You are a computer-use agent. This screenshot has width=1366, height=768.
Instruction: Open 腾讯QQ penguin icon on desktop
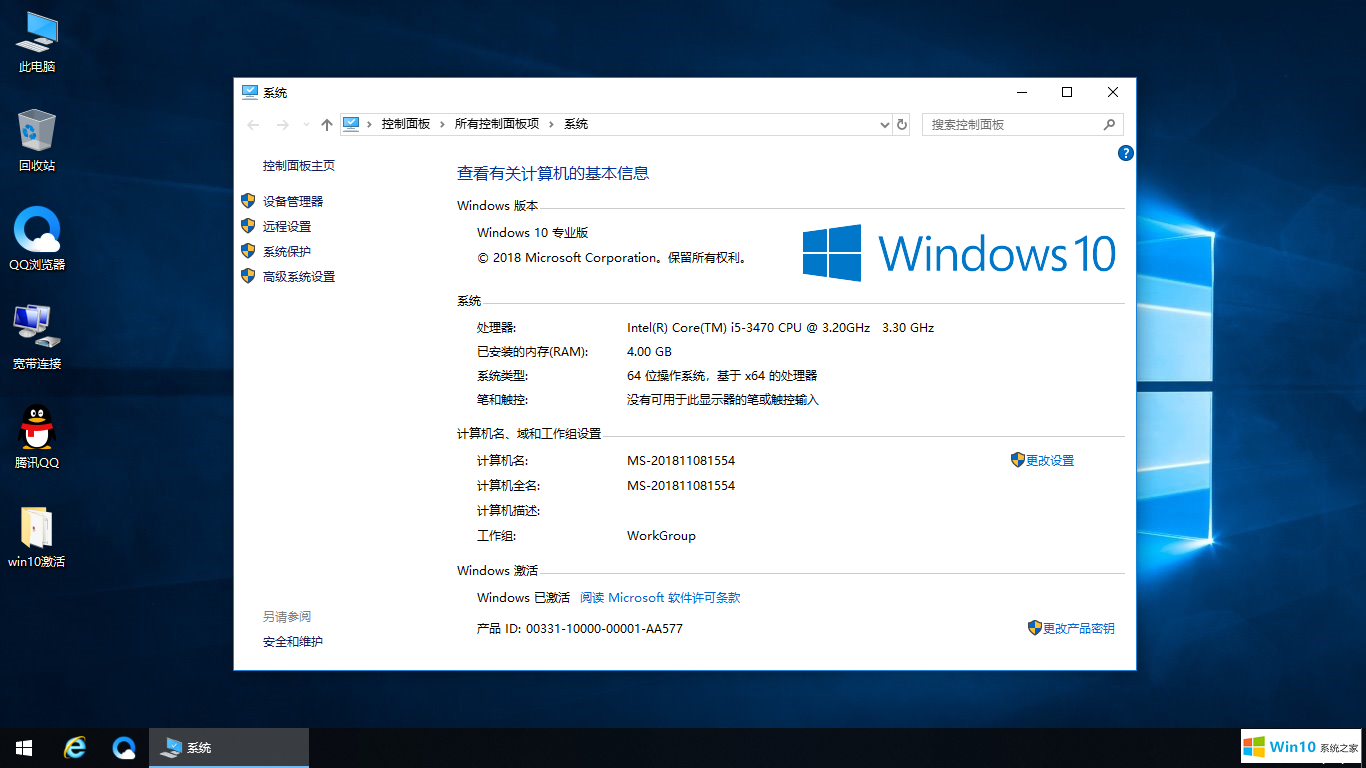point(37,437)
